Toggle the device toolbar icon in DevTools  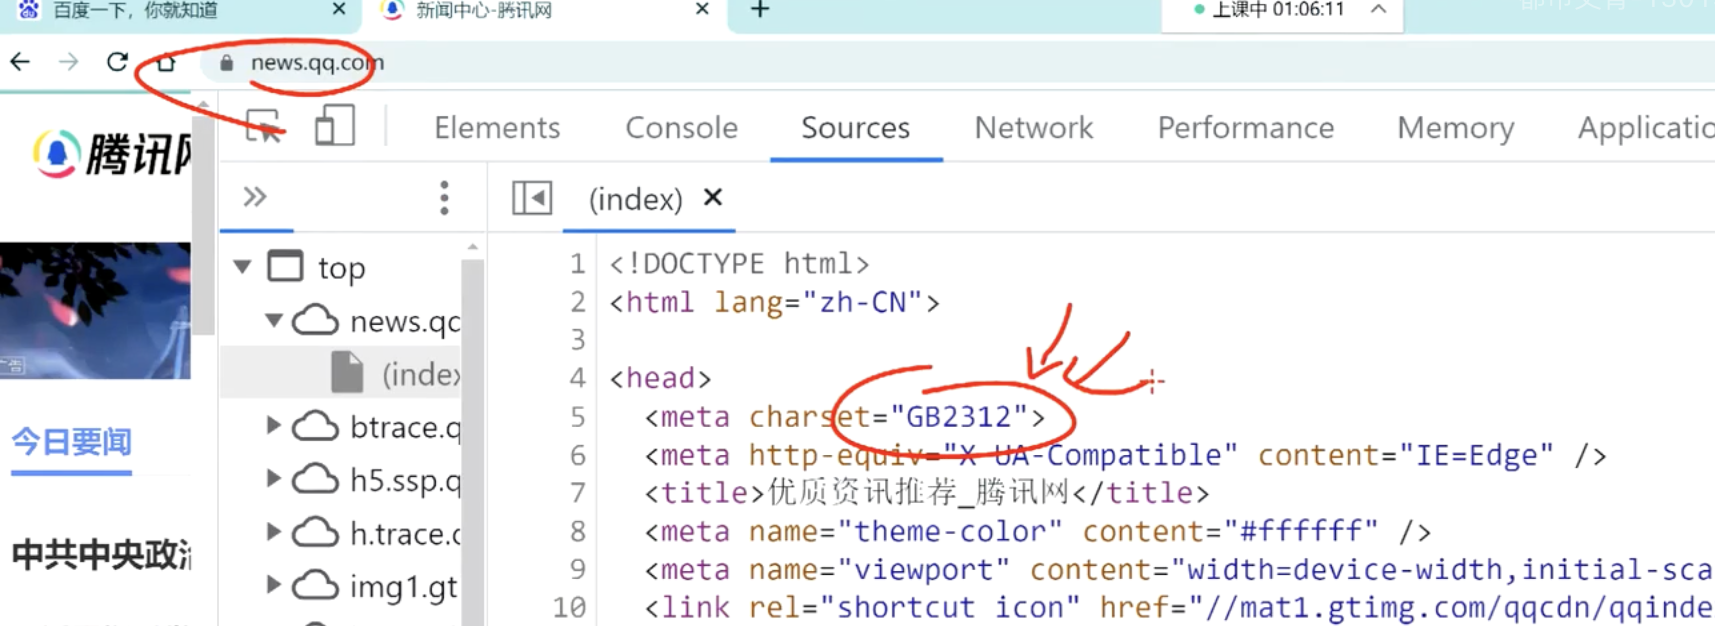[335, 127]
